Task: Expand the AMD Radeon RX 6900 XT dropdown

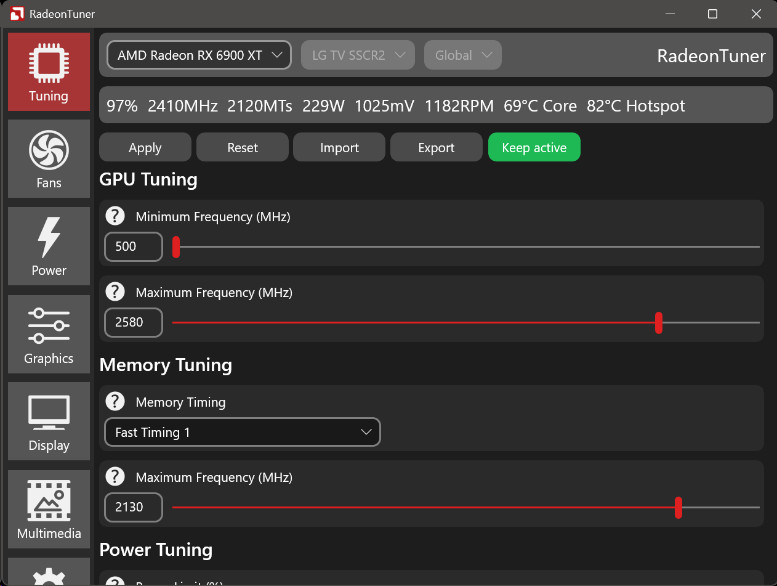Action: (199, 55)
